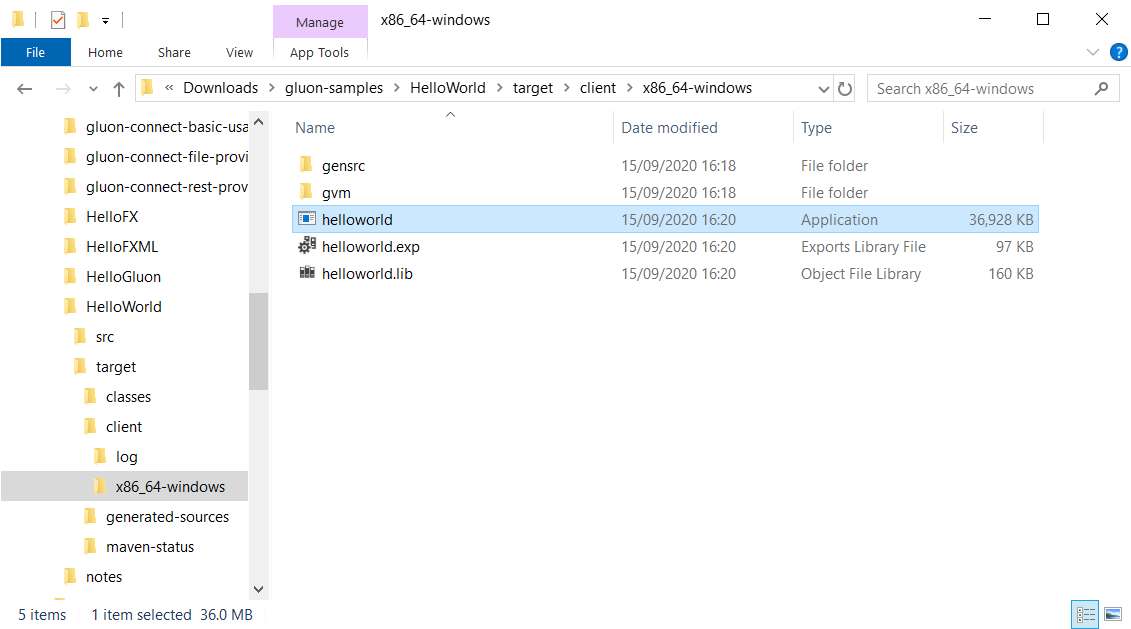Select the Manage contextual tab
Image resolution: width=1131 pixels, height=629 pixels.
click(320, 22)
